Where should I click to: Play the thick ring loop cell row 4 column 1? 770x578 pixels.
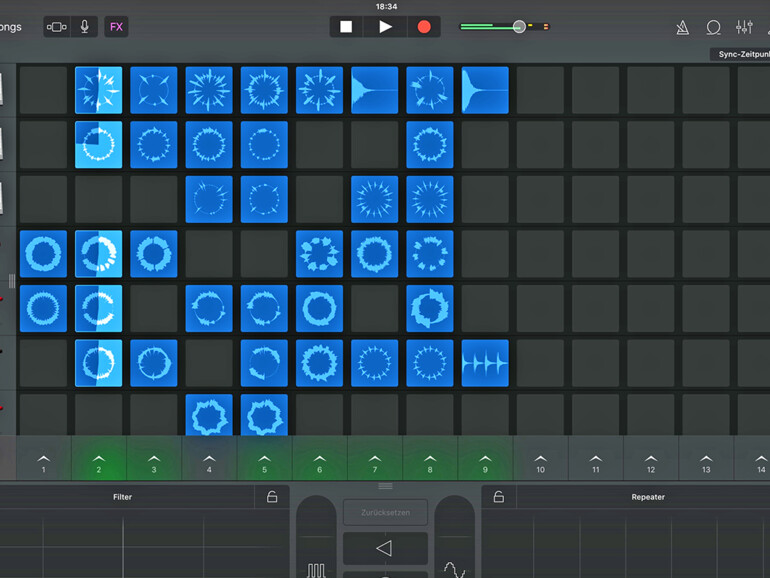point(44,254)
